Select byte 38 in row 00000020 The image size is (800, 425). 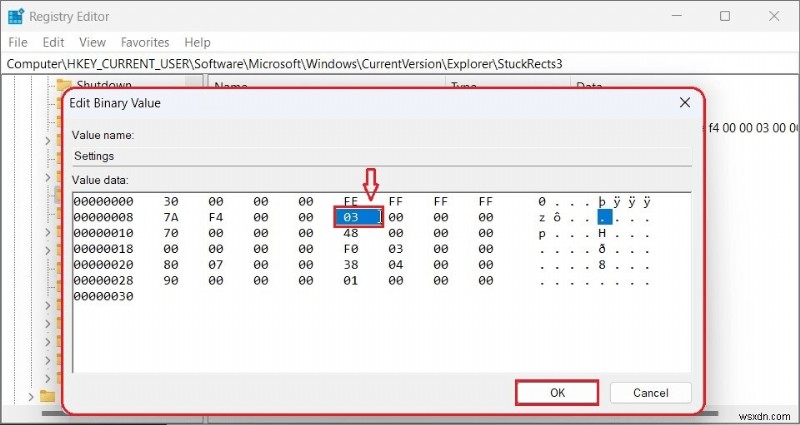pos(351,265)
